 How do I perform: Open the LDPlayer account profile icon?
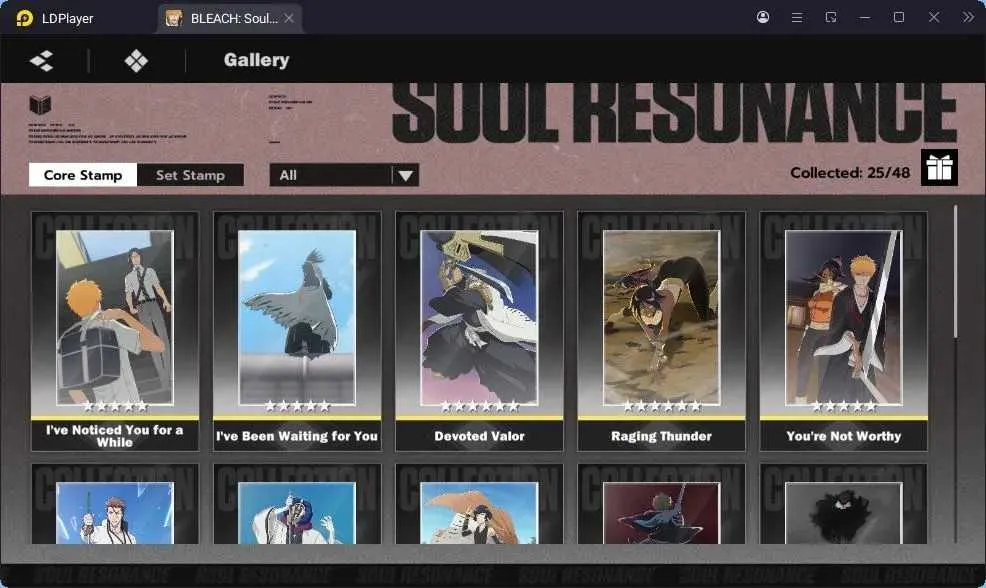763,18
